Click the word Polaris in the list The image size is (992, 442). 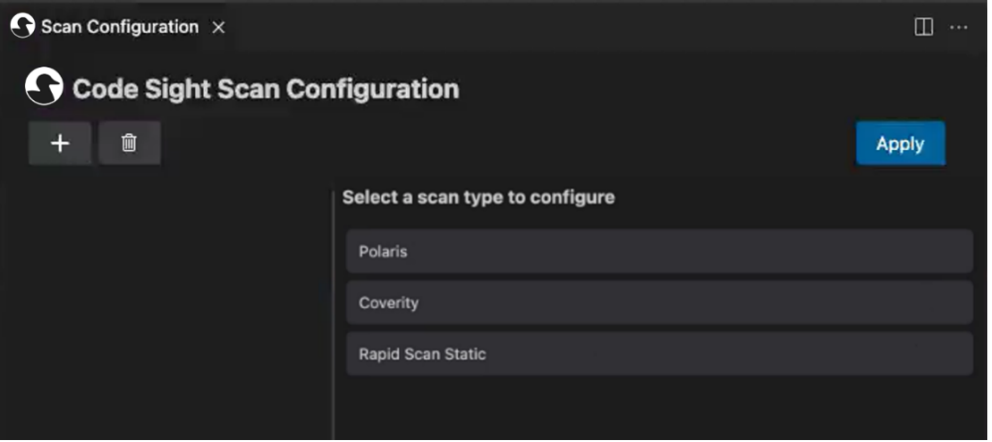(x=383, y=251)
